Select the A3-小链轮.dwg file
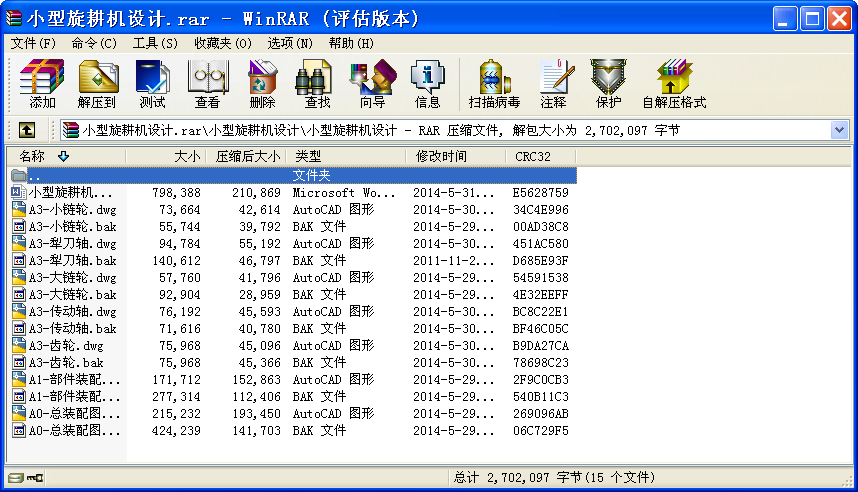The height and width of the screenshot is (492, 858). coord(71,210)
